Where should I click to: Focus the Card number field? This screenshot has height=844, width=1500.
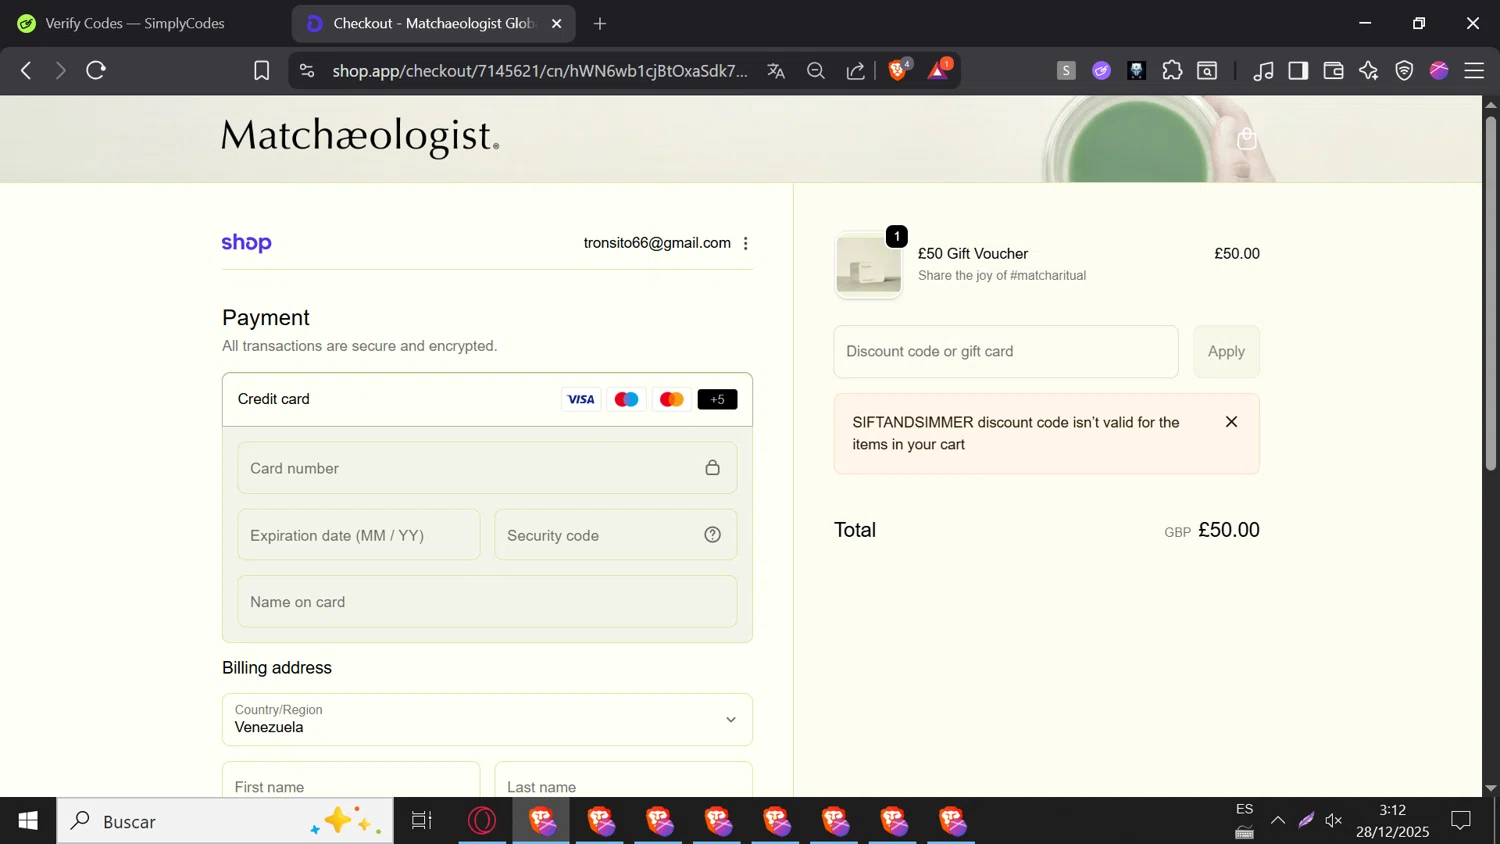point(487,468)
